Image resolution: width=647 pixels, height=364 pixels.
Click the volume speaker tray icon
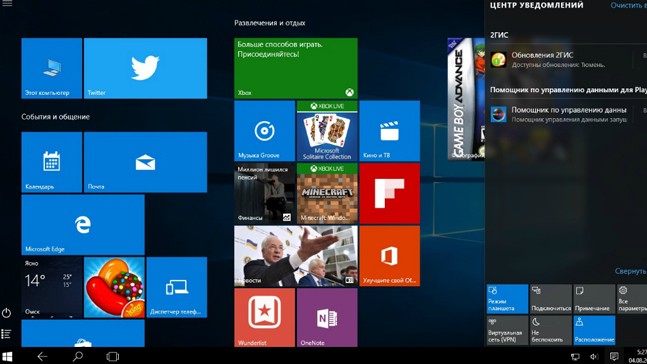[594, 357]
